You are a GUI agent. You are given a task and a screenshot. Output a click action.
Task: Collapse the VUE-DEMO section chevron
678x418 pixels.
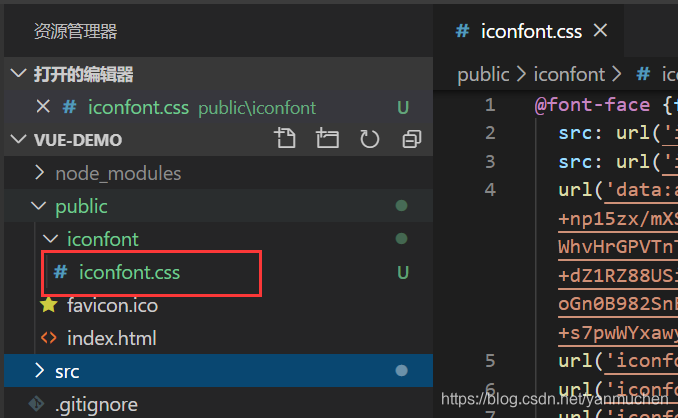point(19,139)
